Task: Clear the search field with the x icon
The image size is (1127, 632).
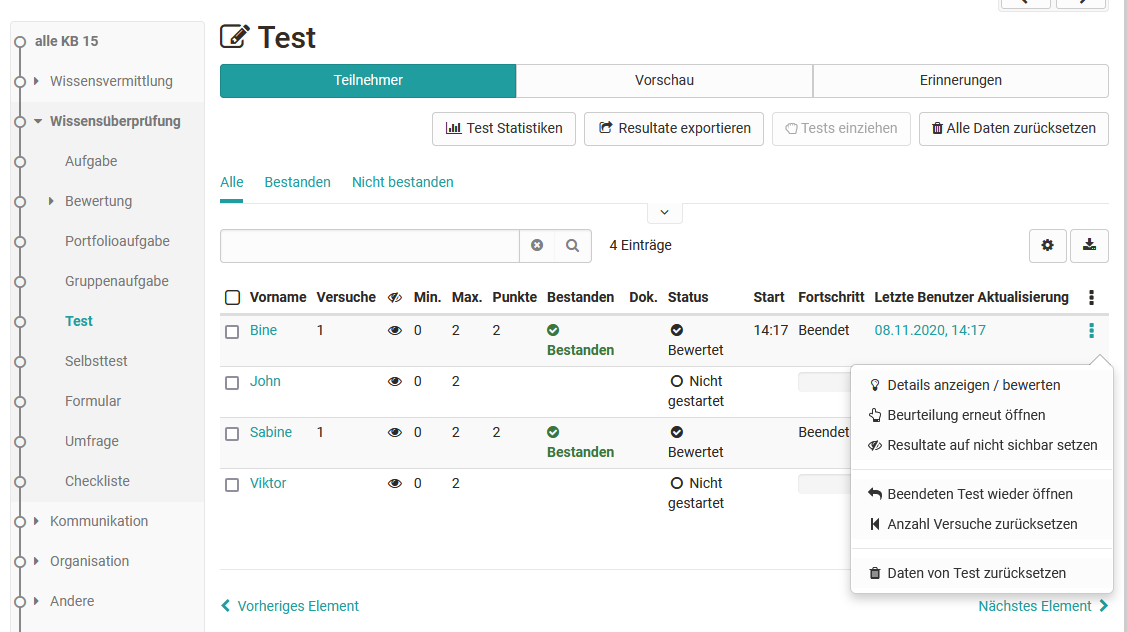Action: click(x=537, y=245)
